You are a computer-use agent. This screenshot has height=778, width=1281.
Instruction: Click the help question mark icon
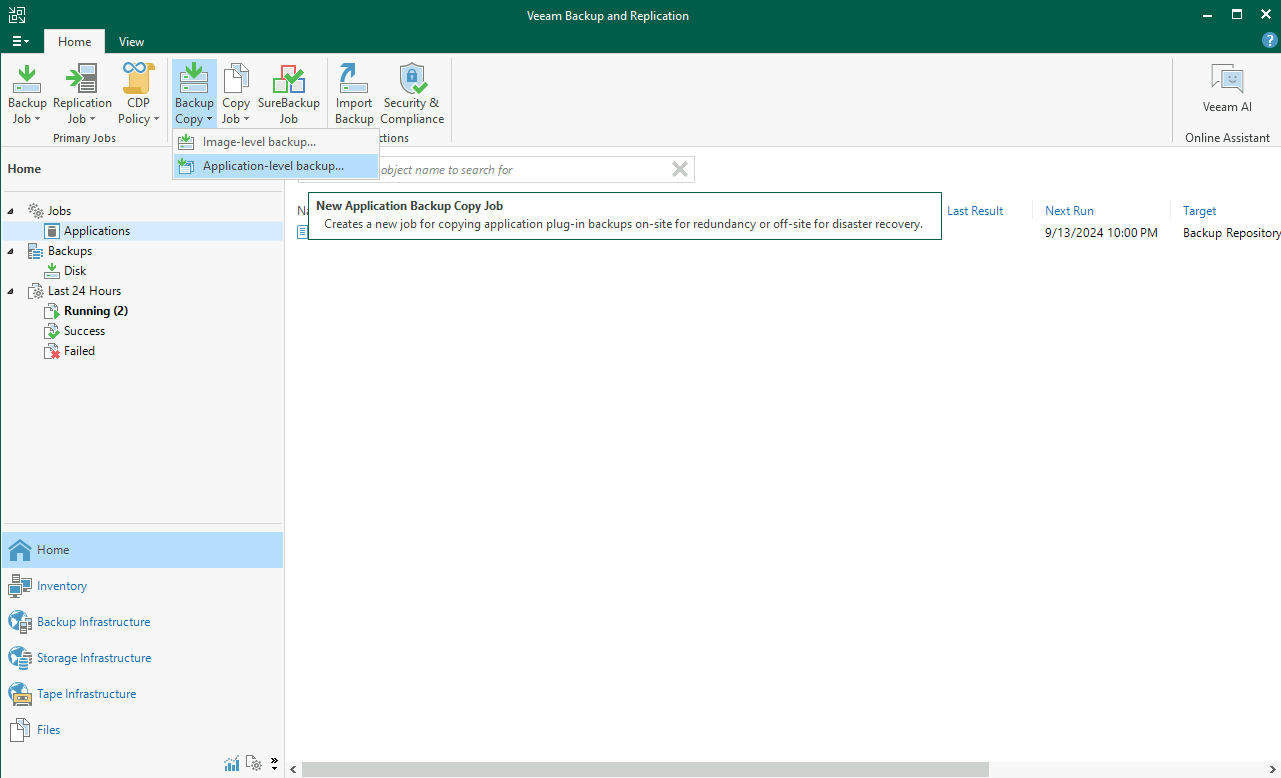pyautogui.click(x=1270, y=41)
